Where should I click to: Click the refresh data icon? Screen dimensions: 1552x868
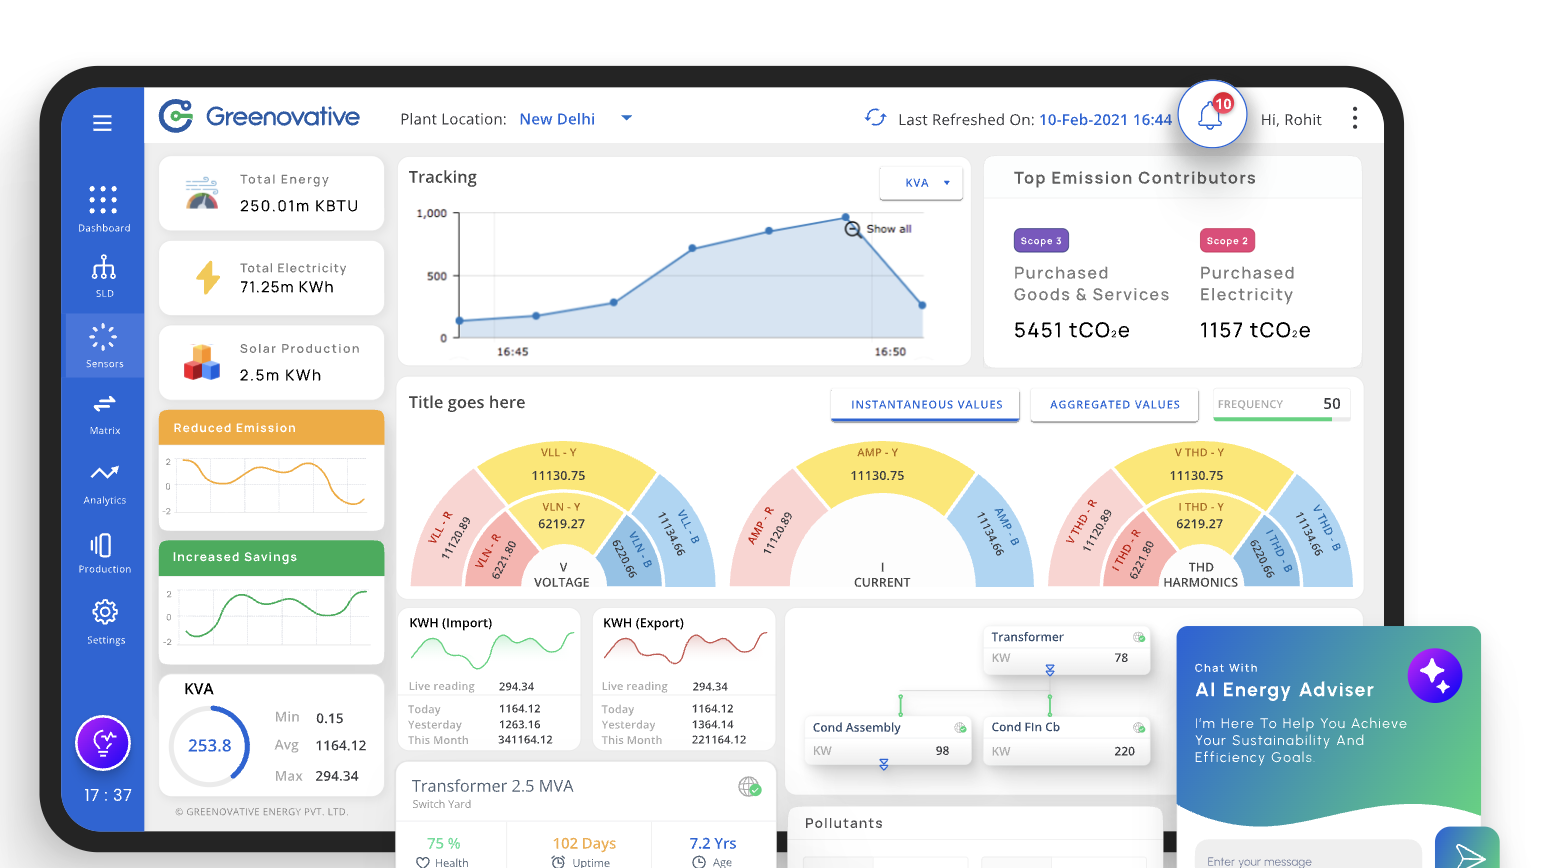pyautogui.click(x=875, y=118)
